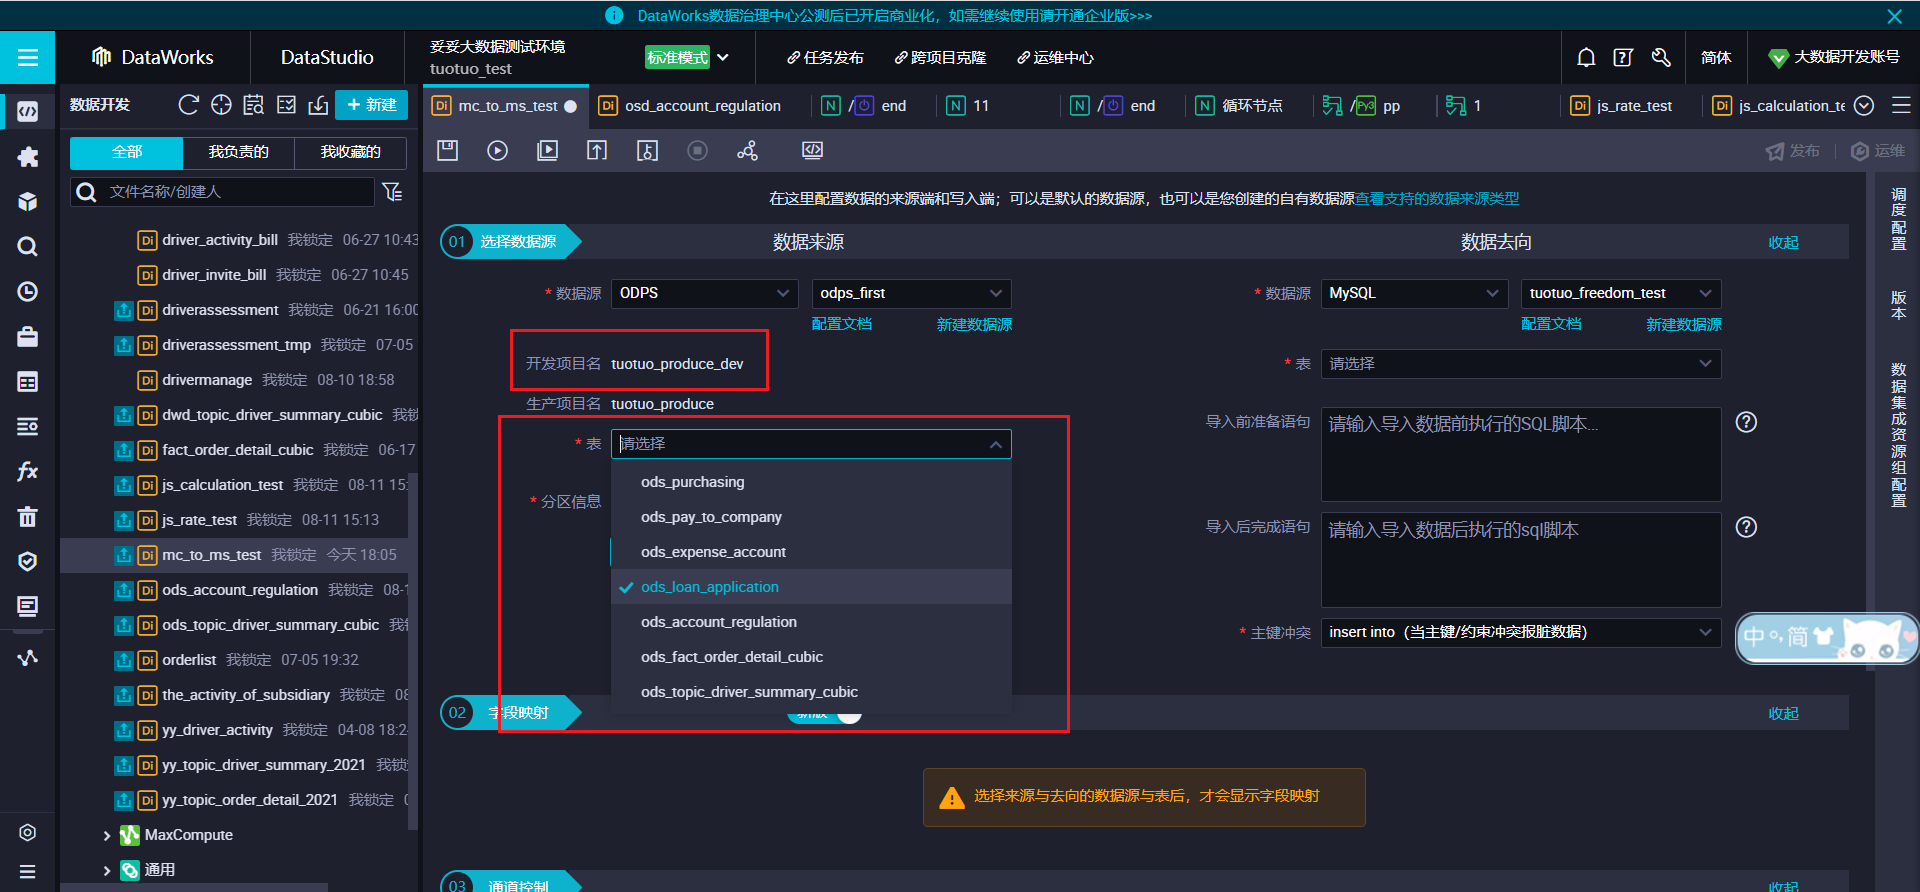
Task: Open 任务发布 link in header
Action: tap(825, 58)
